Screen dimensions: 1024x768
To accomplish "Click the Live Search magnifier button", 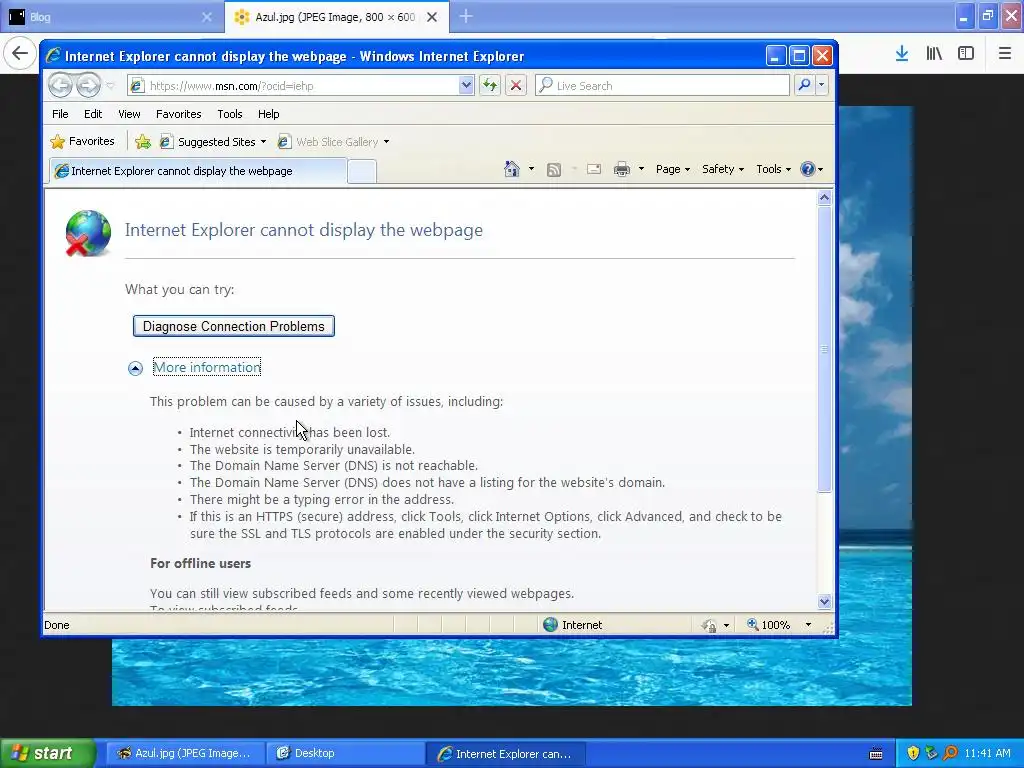I will 805,85.
